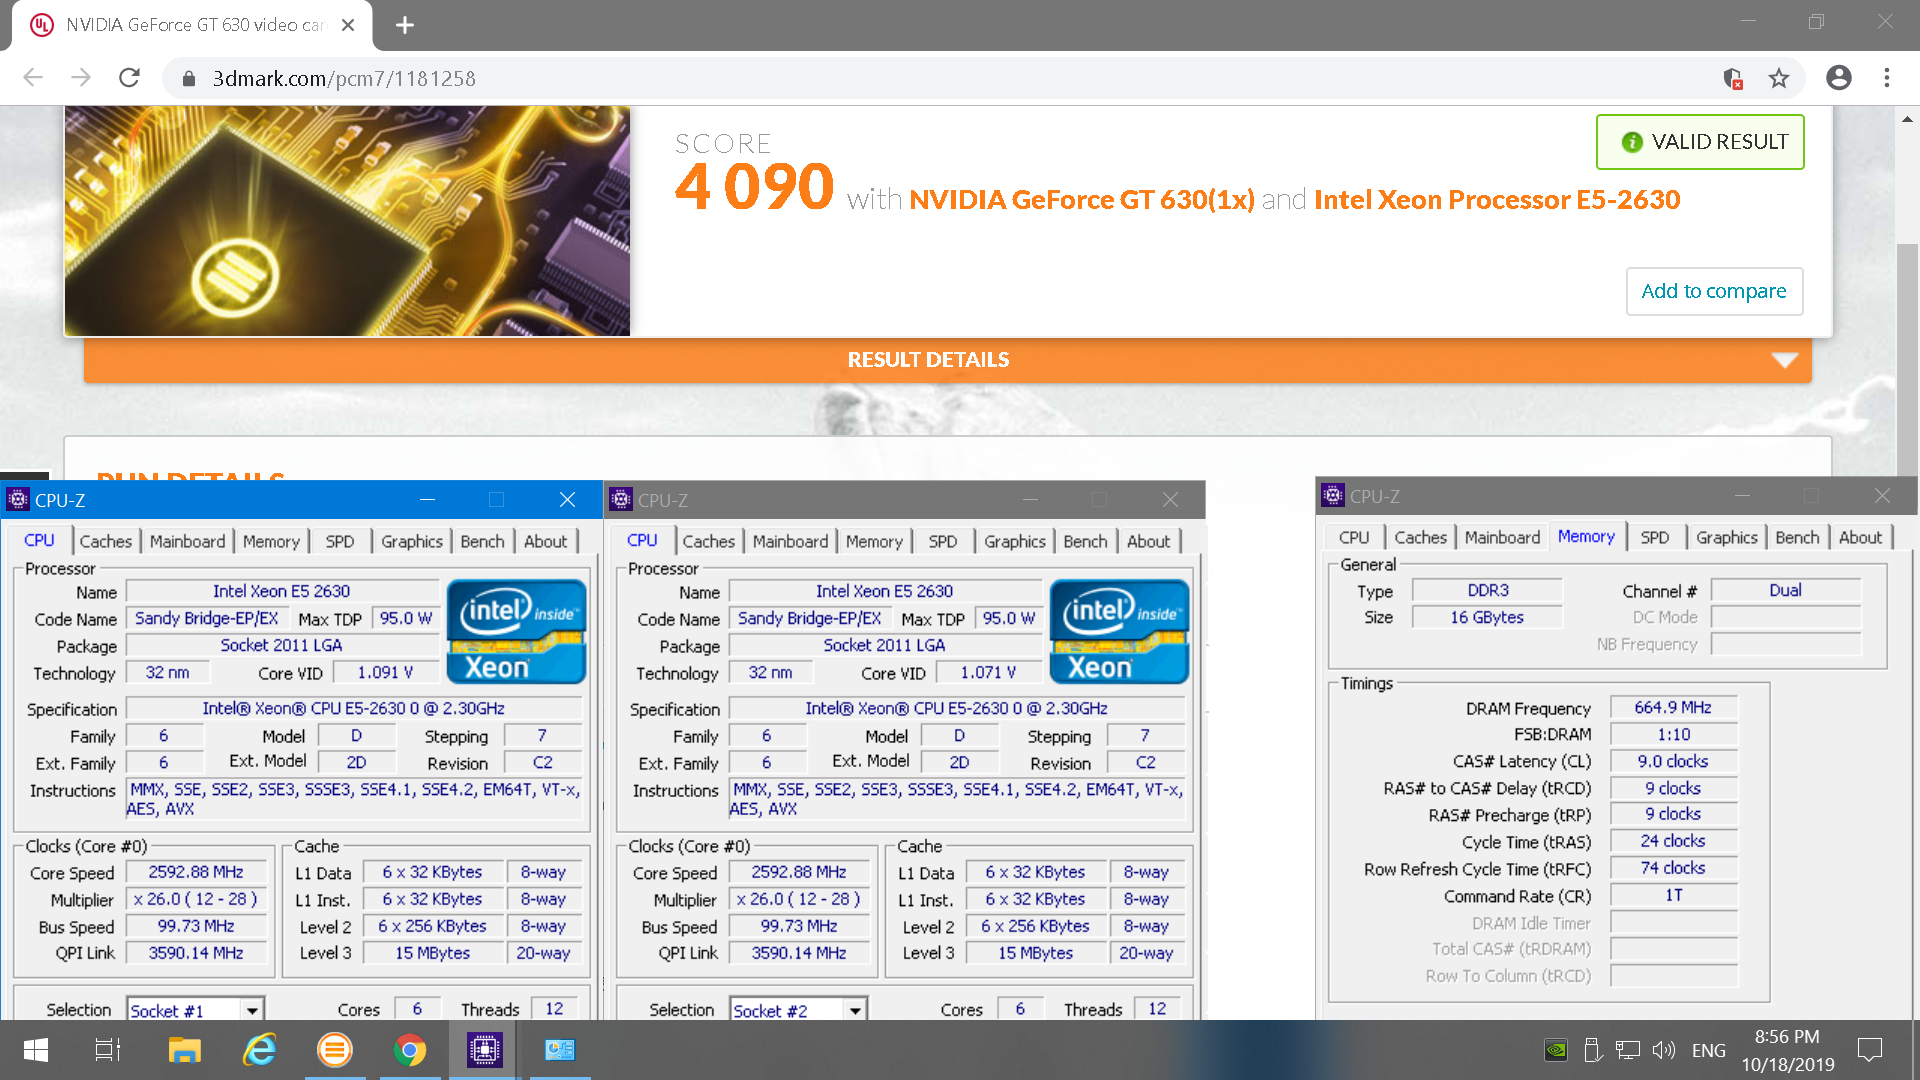Click the ENG input language indicator
This screenshot has width=1920, height=1080.
point(1708,1050)
